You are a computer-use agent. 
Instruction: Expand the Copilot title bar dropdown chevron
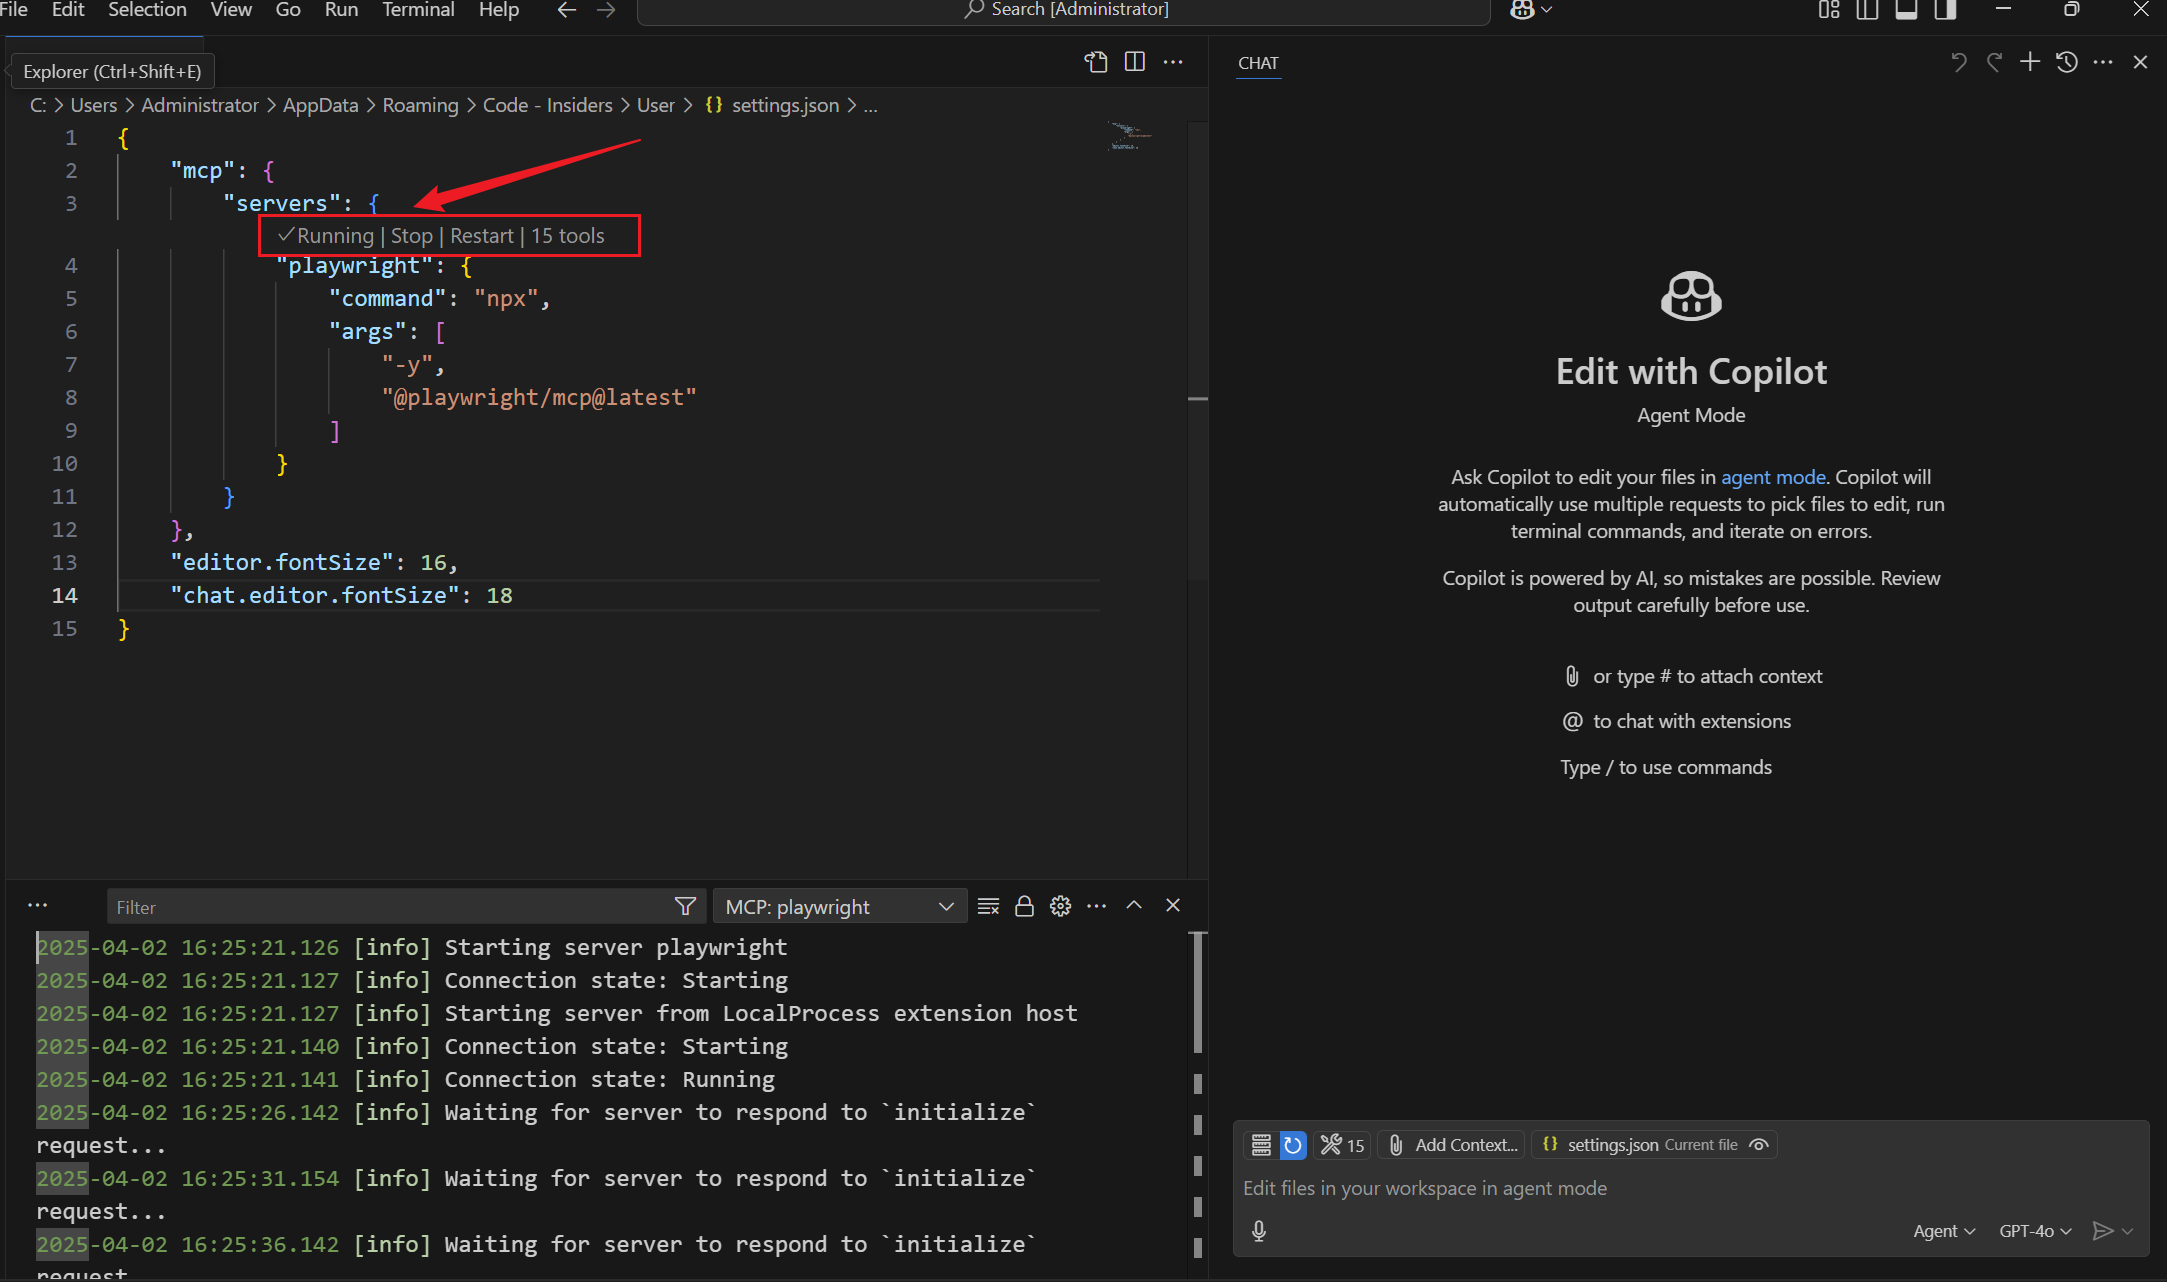tap(1547, 10)
